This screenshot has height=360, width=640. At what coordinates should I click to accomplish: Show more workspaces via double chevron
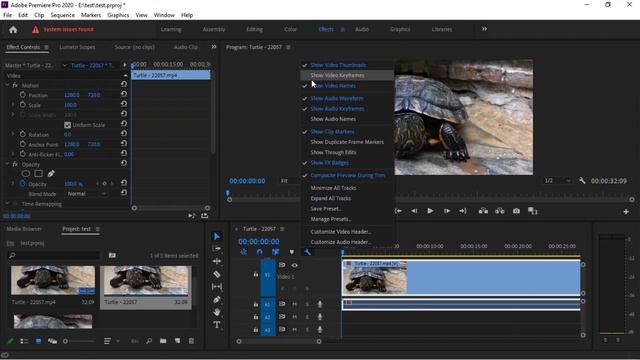coord(484,29)
